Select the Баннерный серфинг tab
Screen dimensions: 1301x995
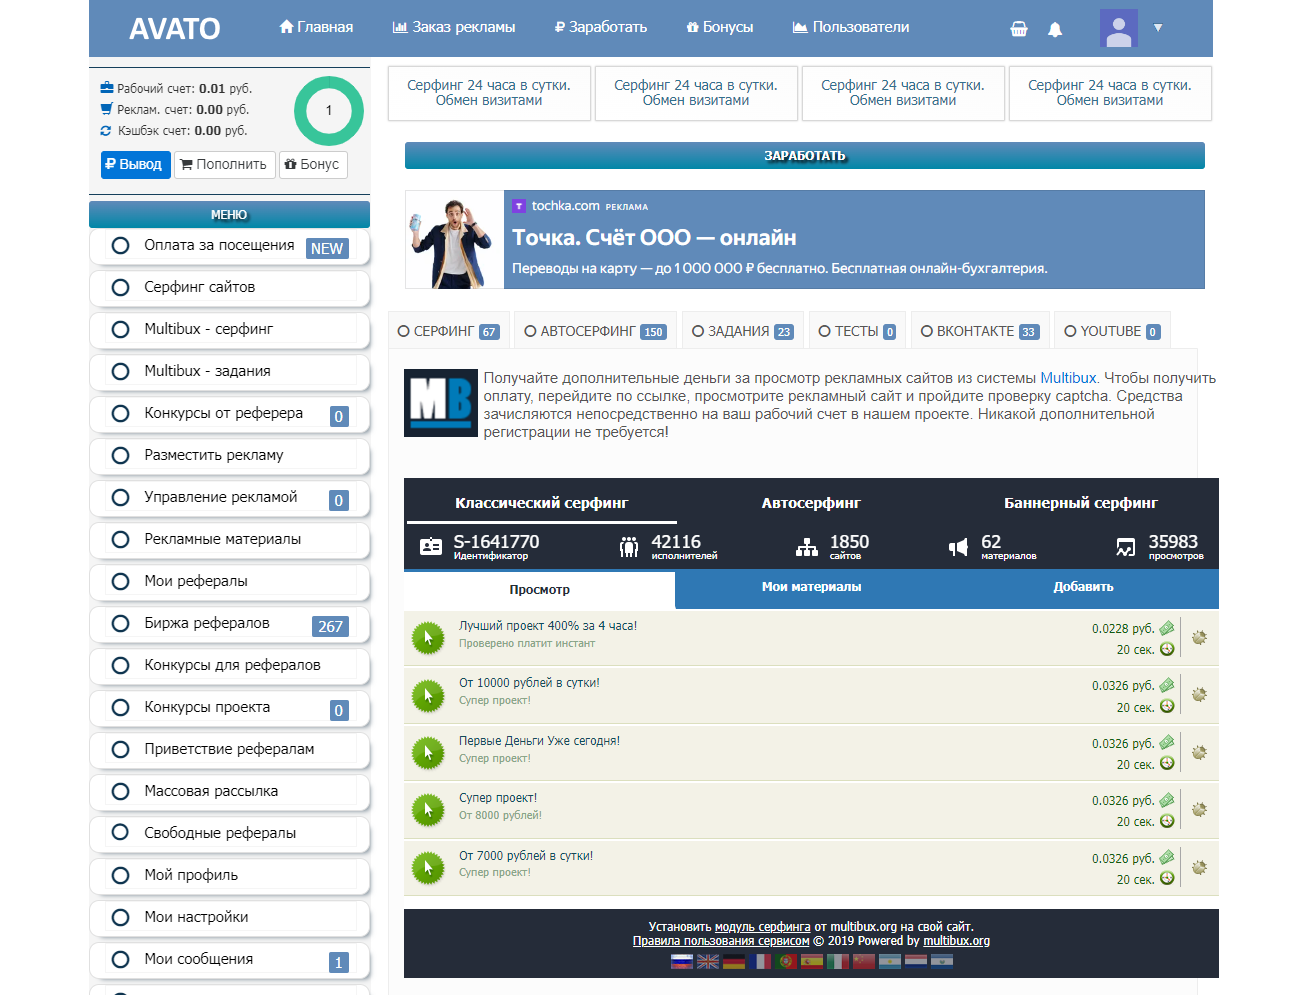(1081, 503)
